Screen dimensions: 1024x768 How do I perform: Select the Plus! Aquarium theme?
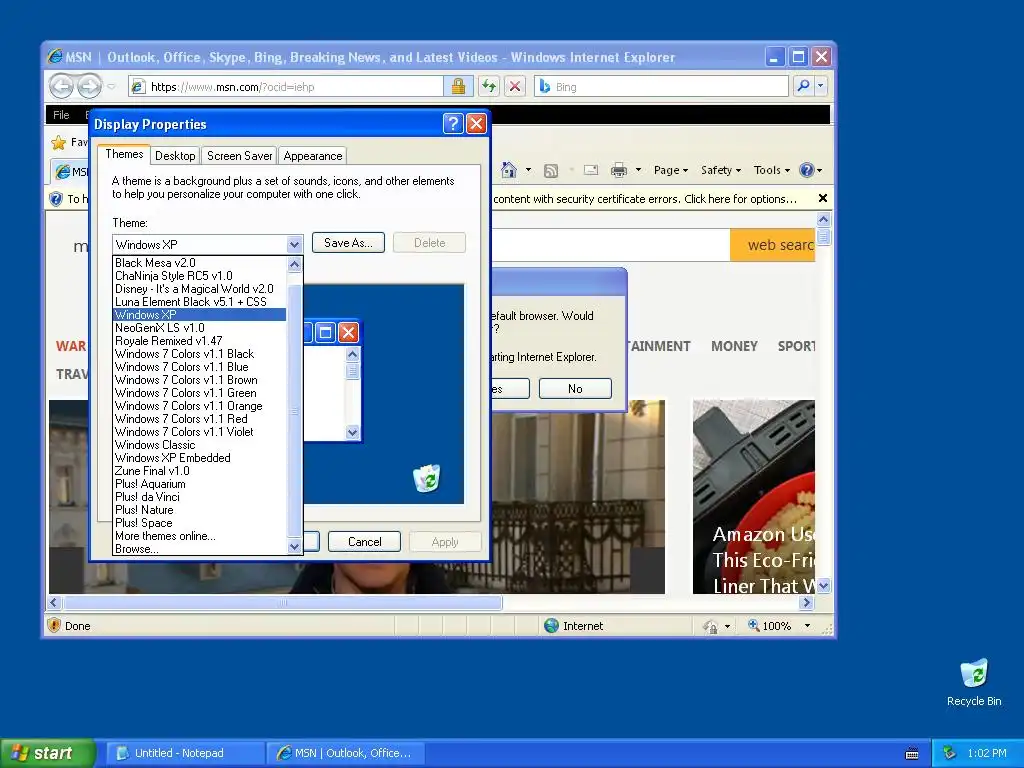click(199, 484)
